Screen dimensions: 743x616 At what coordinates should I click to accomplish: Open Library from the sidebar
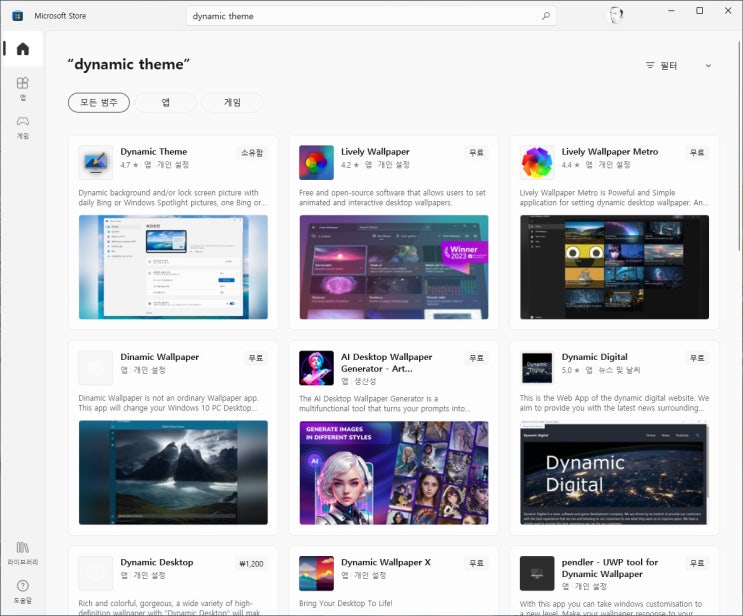coord(22,552)
